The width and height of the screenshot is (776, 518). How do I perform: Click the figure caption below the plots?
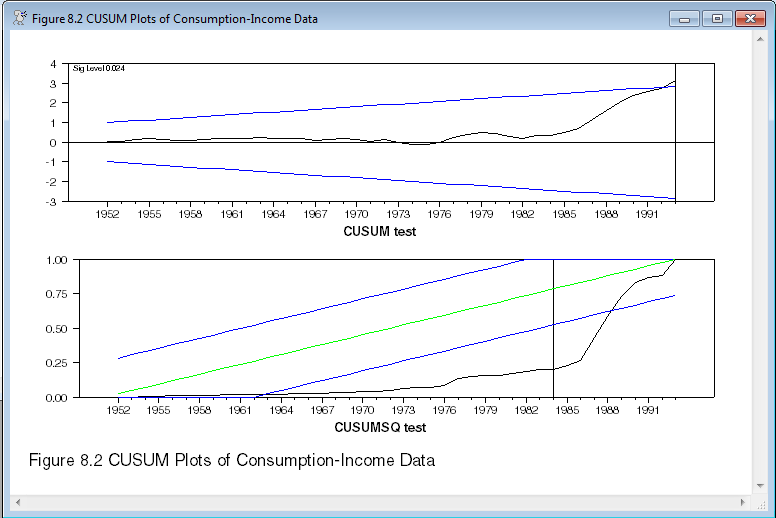pyautogui.click(x=232, y=461)
